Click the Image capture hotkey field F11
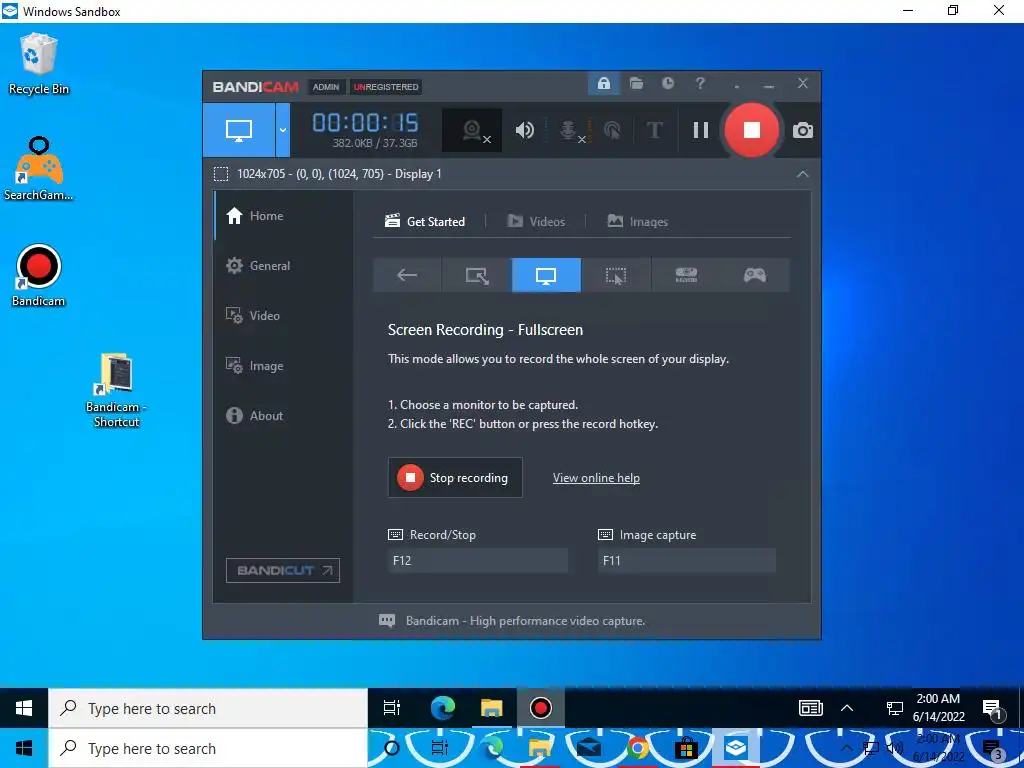 686,560
